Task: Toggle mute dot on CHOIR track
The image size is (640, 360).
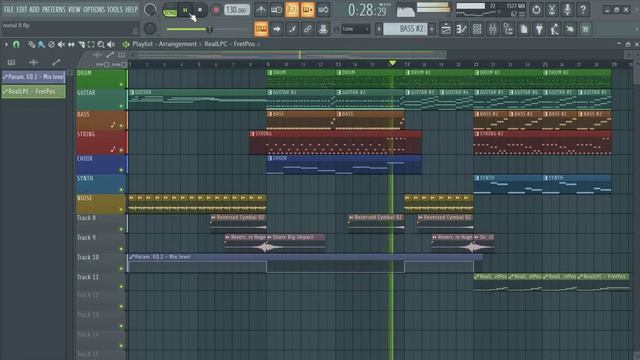Action: 121,170
